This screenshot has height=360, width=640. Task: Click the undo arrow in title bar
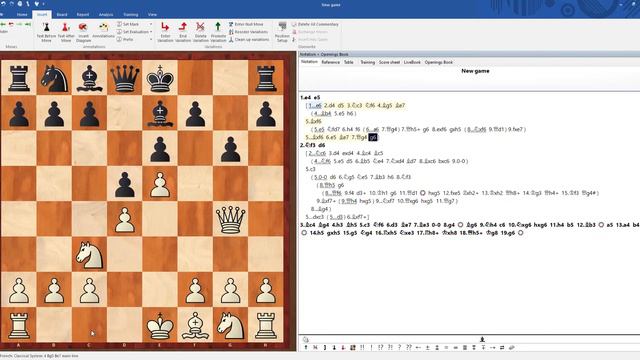pos(3,4)
